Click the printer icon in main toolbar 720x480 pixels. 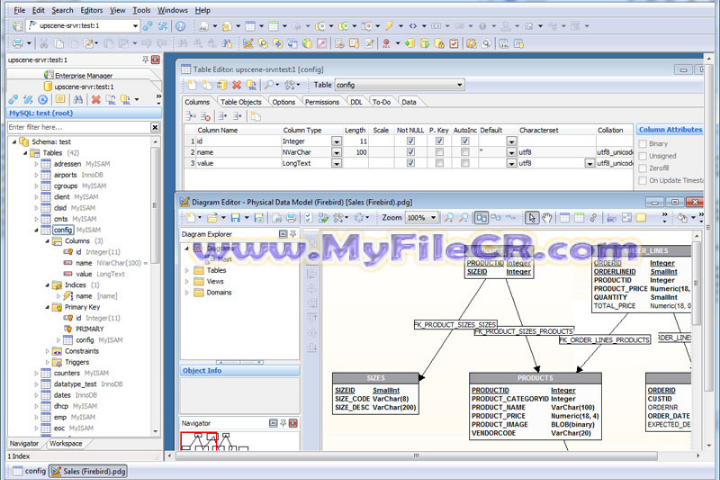pyautogui.click(x=17, y=44)
